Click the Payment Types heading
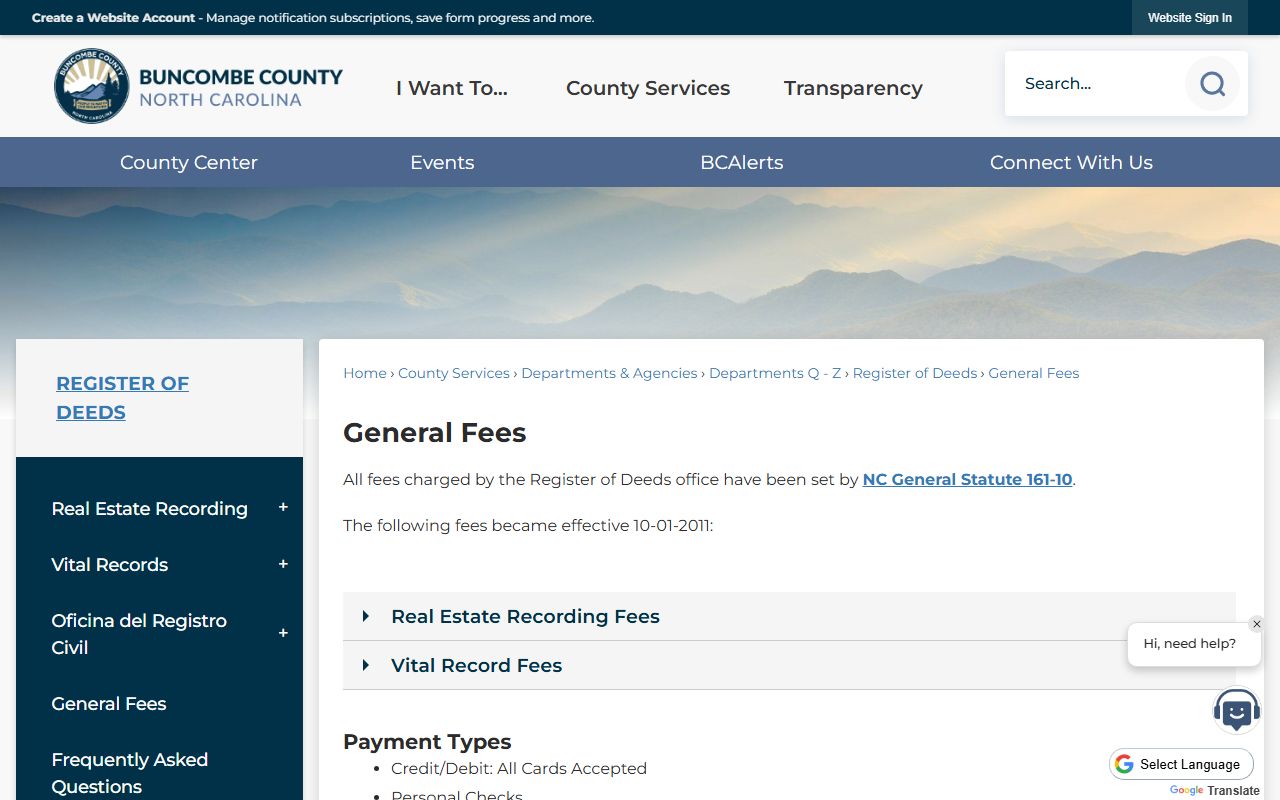Image resolution: width=1280 pixels, height=800 pixels. point(427,741)
